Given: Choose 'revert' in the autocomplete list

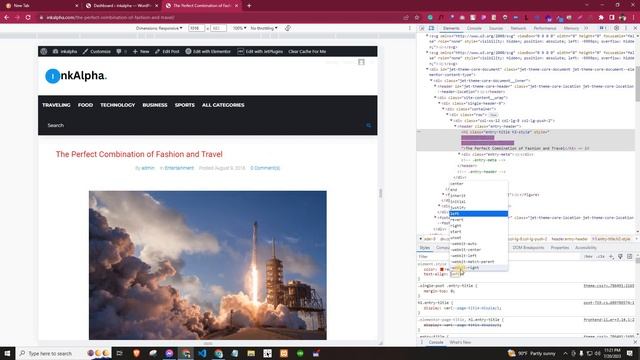Looking at the screenshot, I should click(x=478, y=220).
